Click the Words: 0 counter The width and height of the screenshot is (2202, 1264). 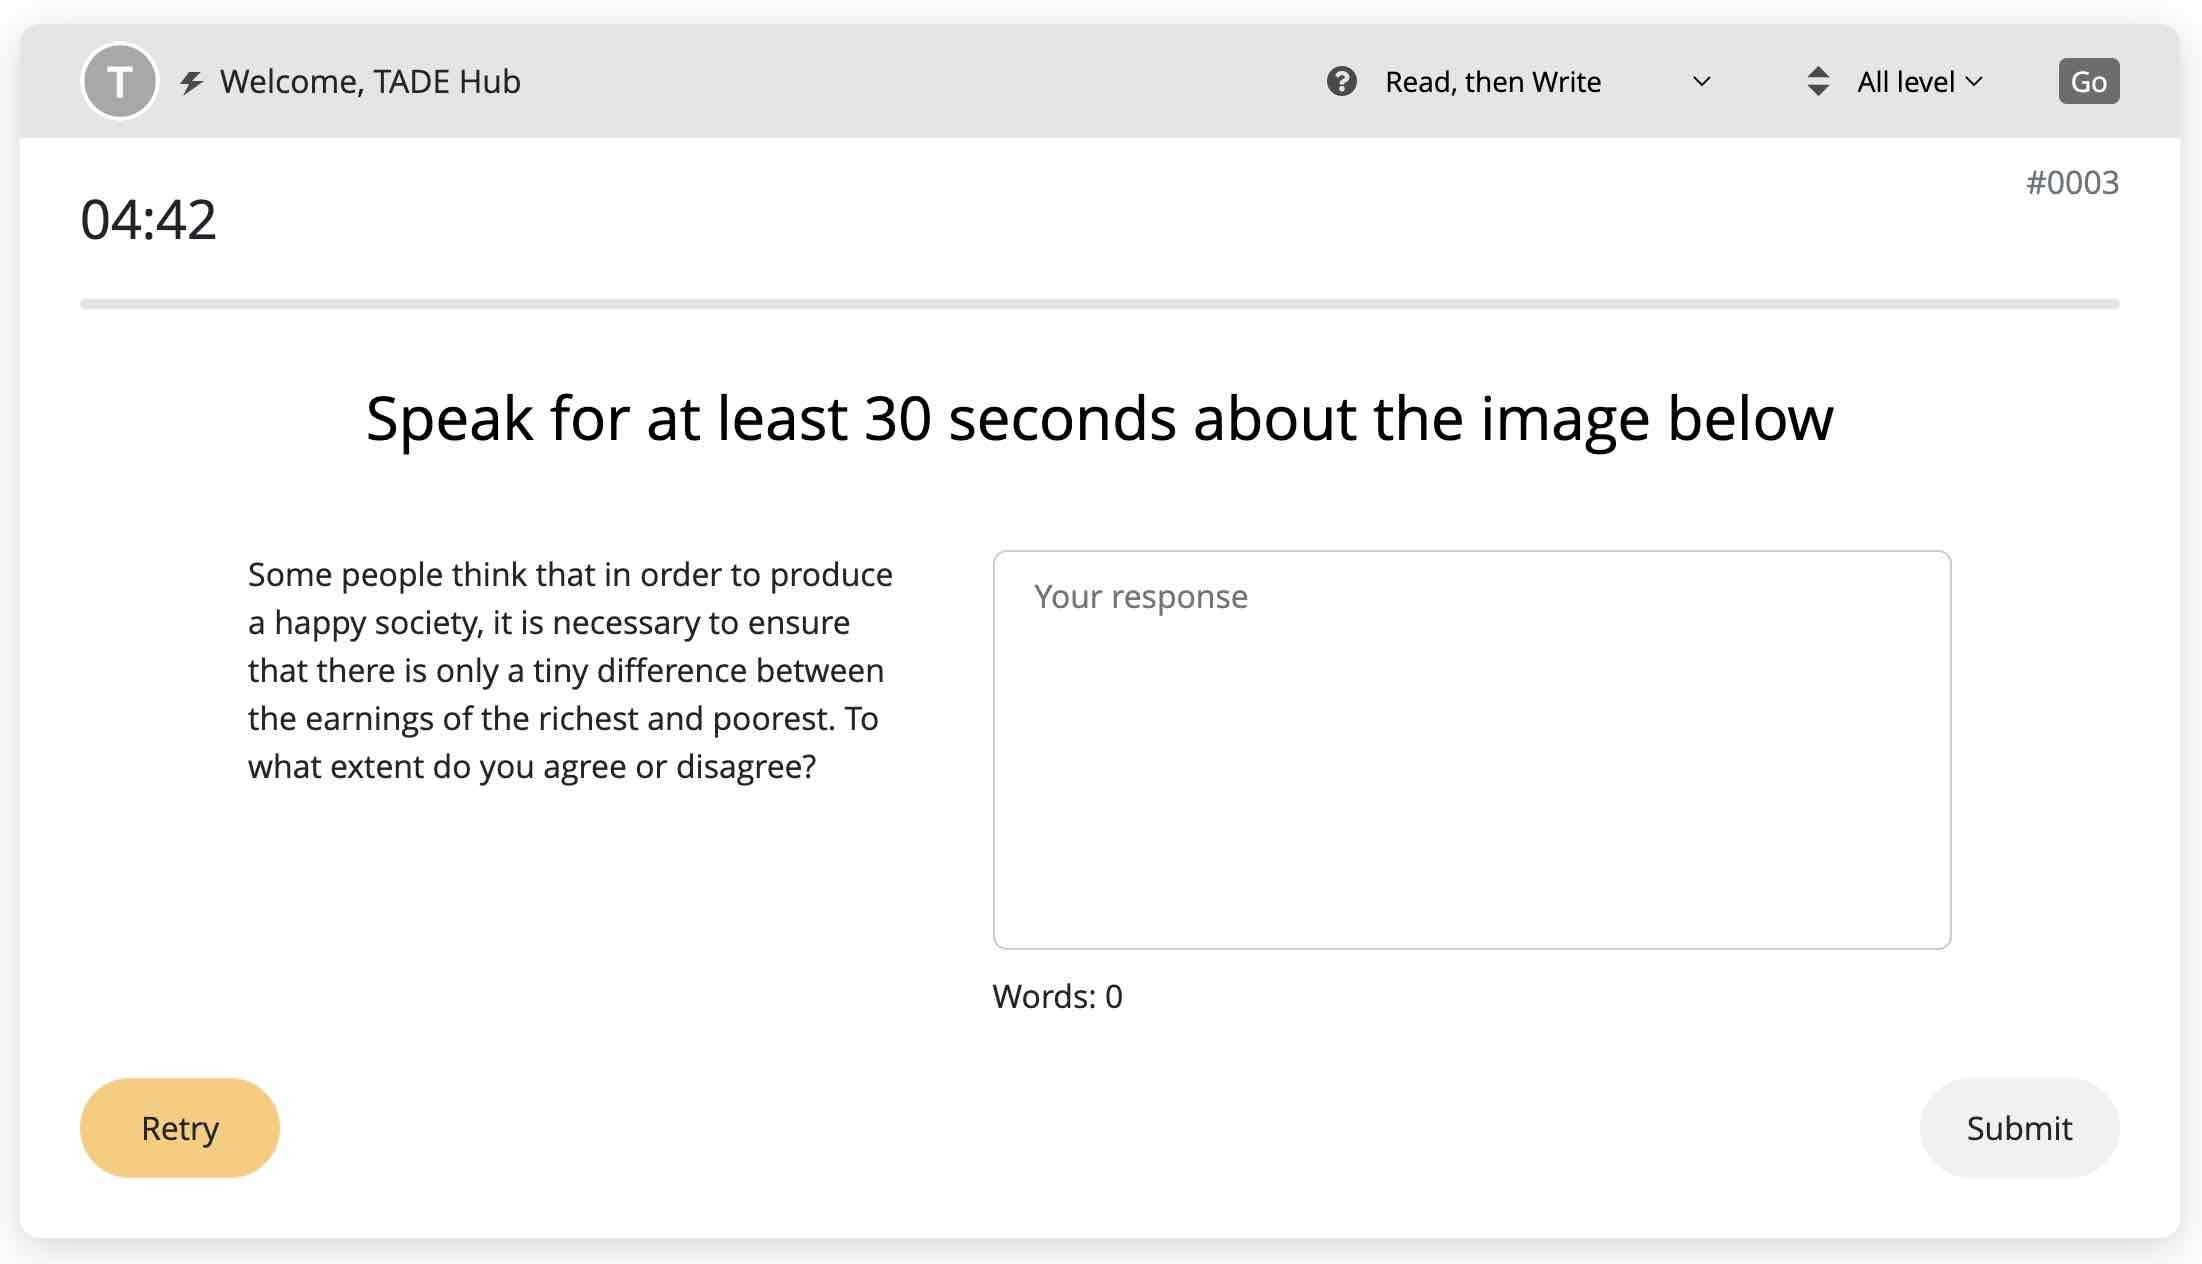click(1057, 996)
